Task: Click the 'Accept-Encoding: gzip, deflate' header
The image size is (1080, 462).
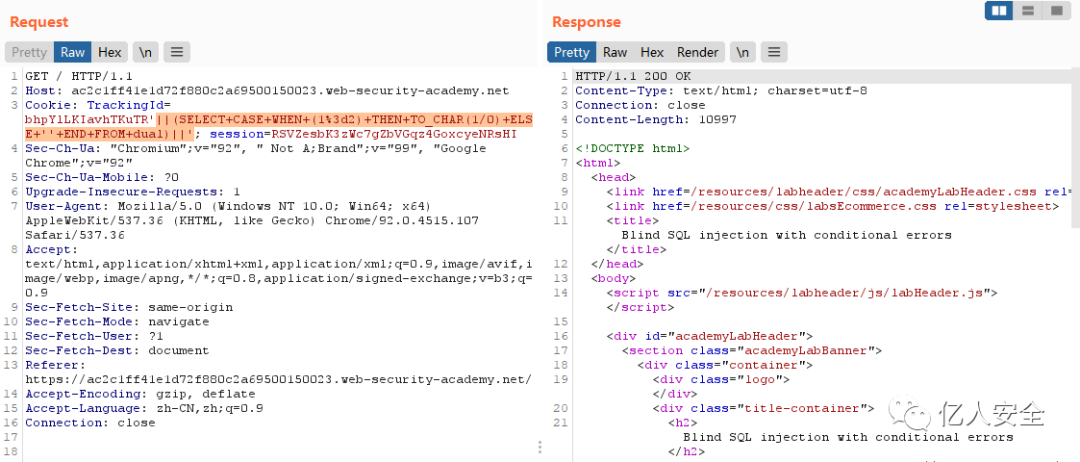Action: click(x=140, y=394)
